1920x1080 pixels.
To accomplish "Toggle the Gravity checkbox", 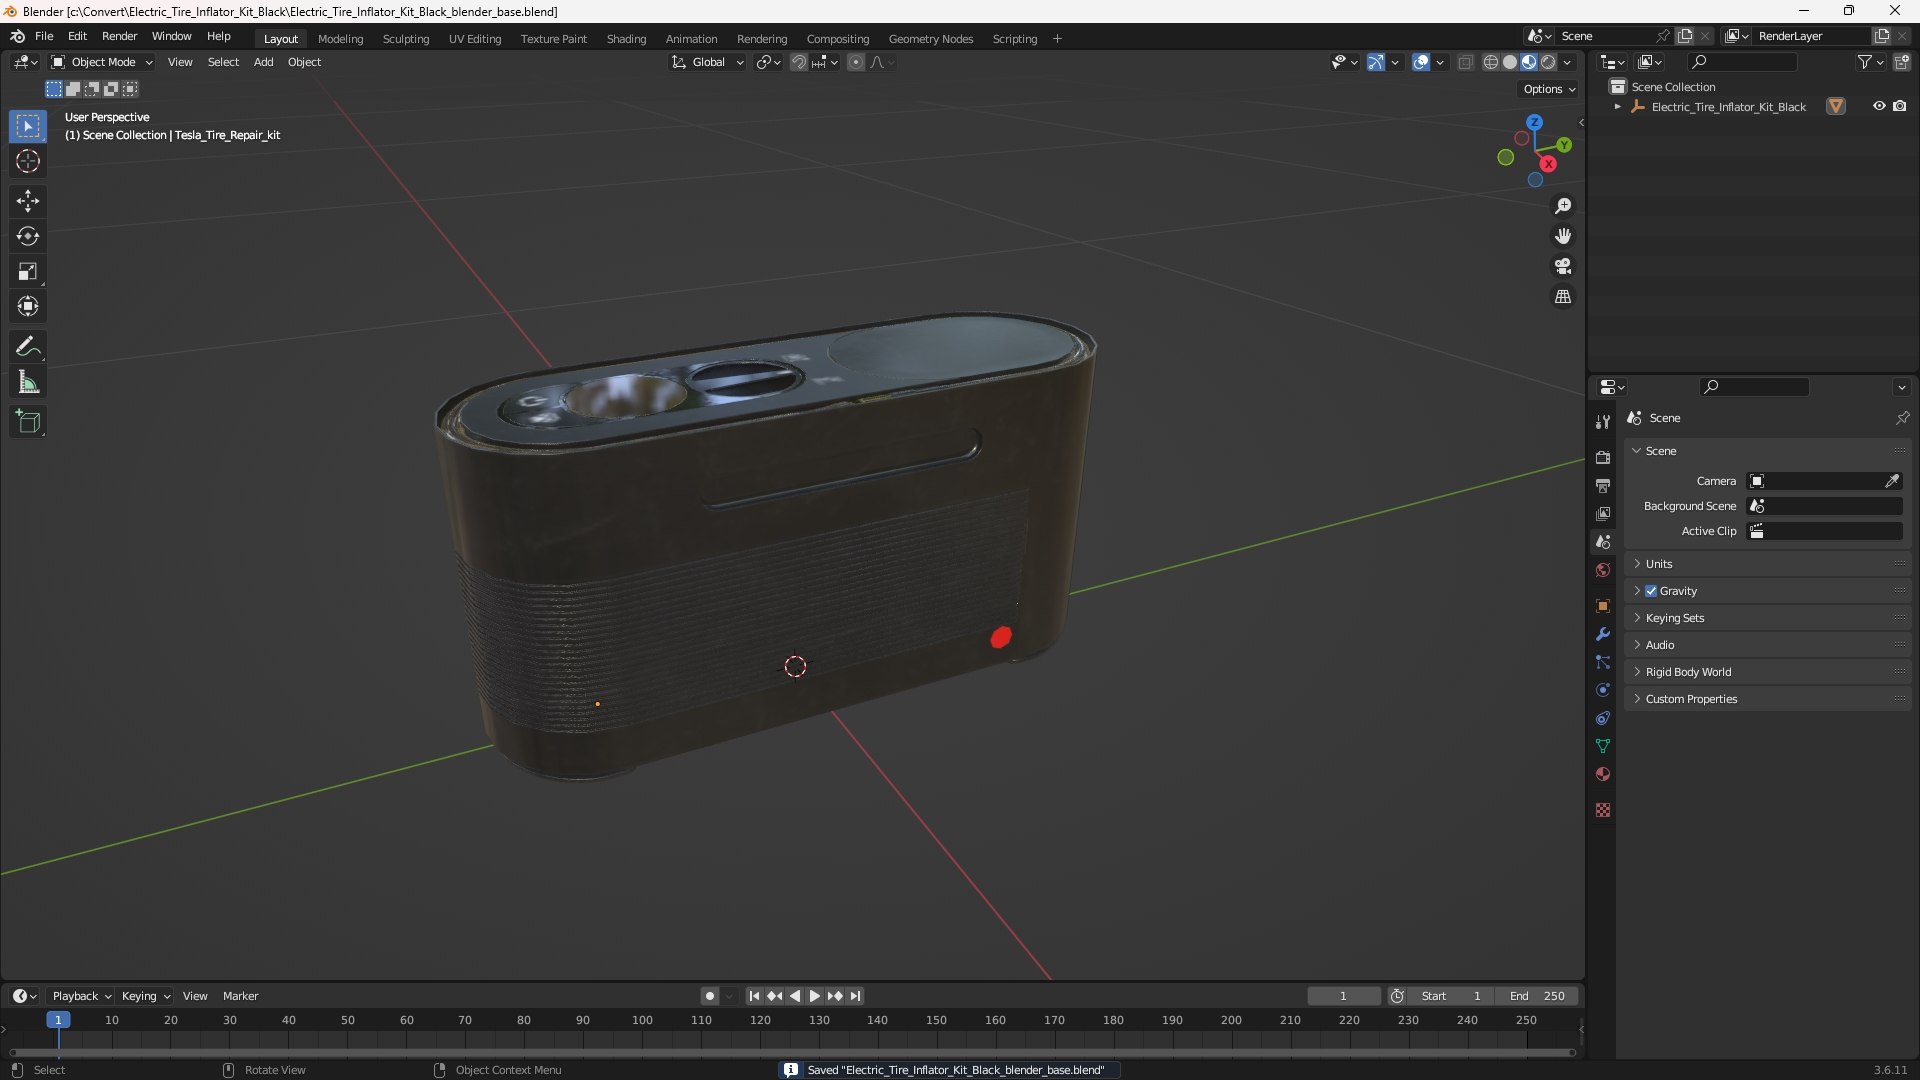I will point(1651,591).
